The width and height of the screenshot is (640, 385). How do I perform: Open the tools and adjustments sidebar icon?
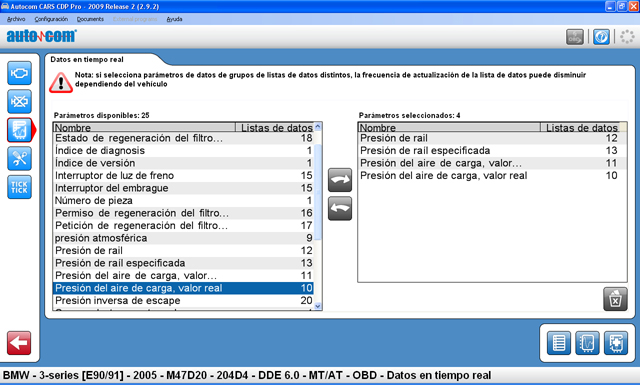coord(19,158)
